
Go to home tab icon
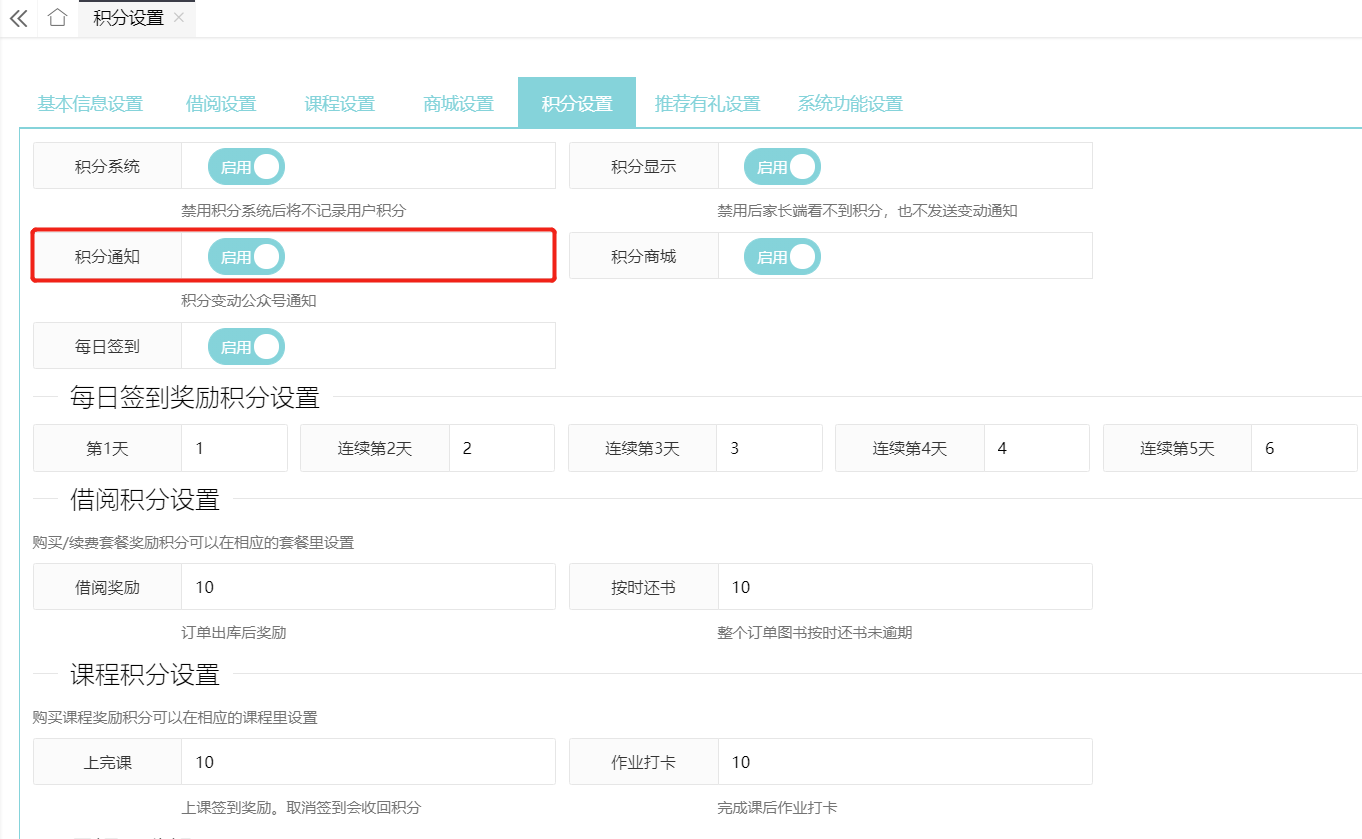(58, 18)
